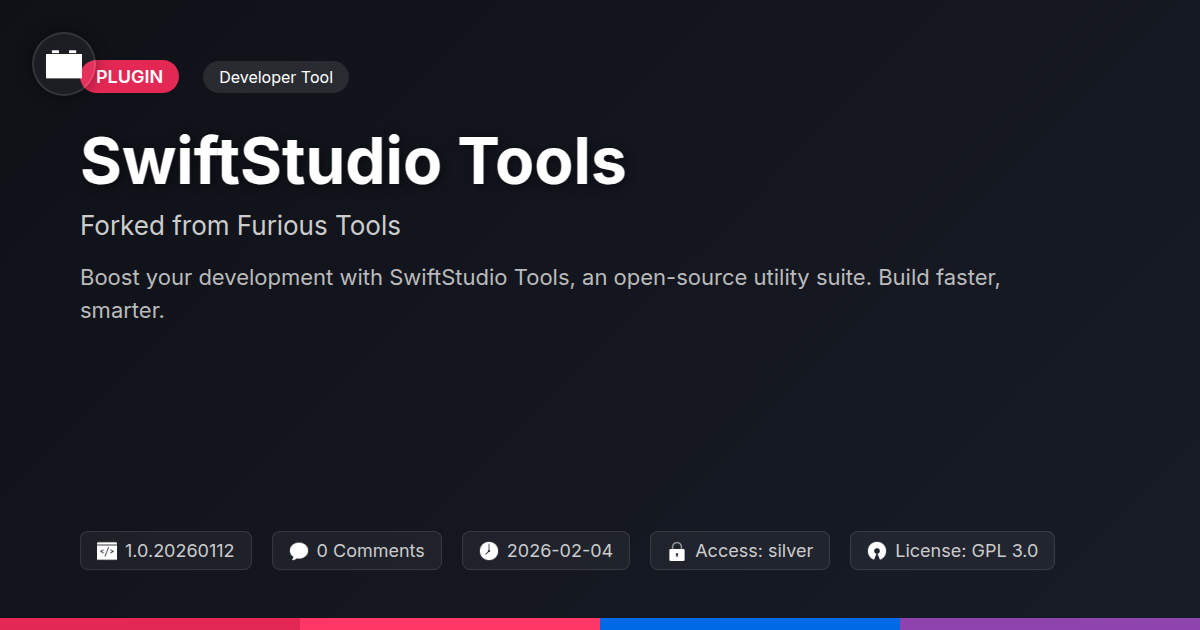Click the code version icon
The height and width of the screenshot is (630, 1200).
[107, 551]
